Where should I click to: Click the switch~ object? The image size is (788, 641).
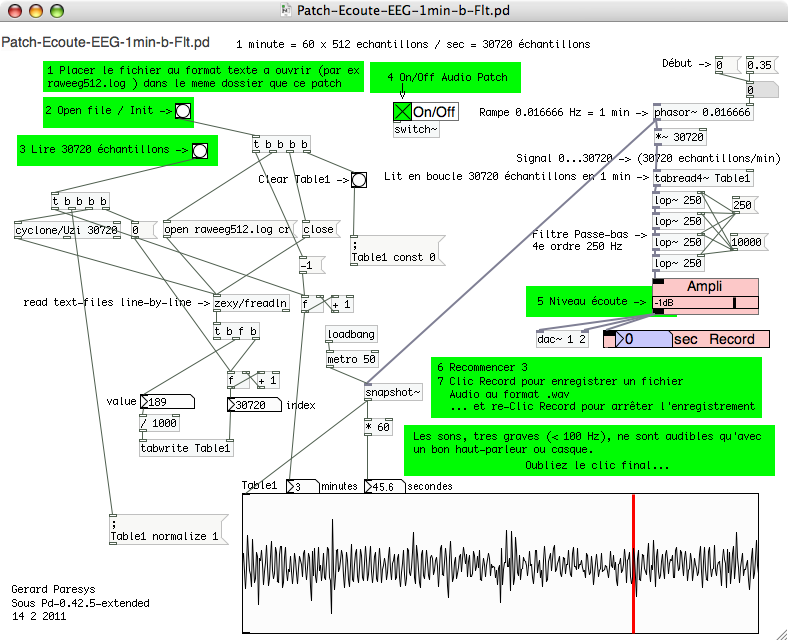[x=416, y=130]
